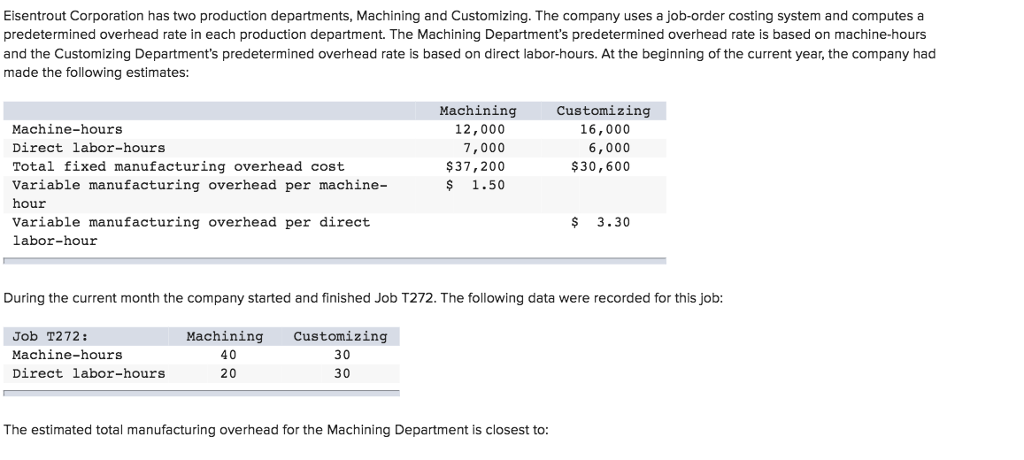Select the $30,600 fixed overhead amount

tap(600, 166)
